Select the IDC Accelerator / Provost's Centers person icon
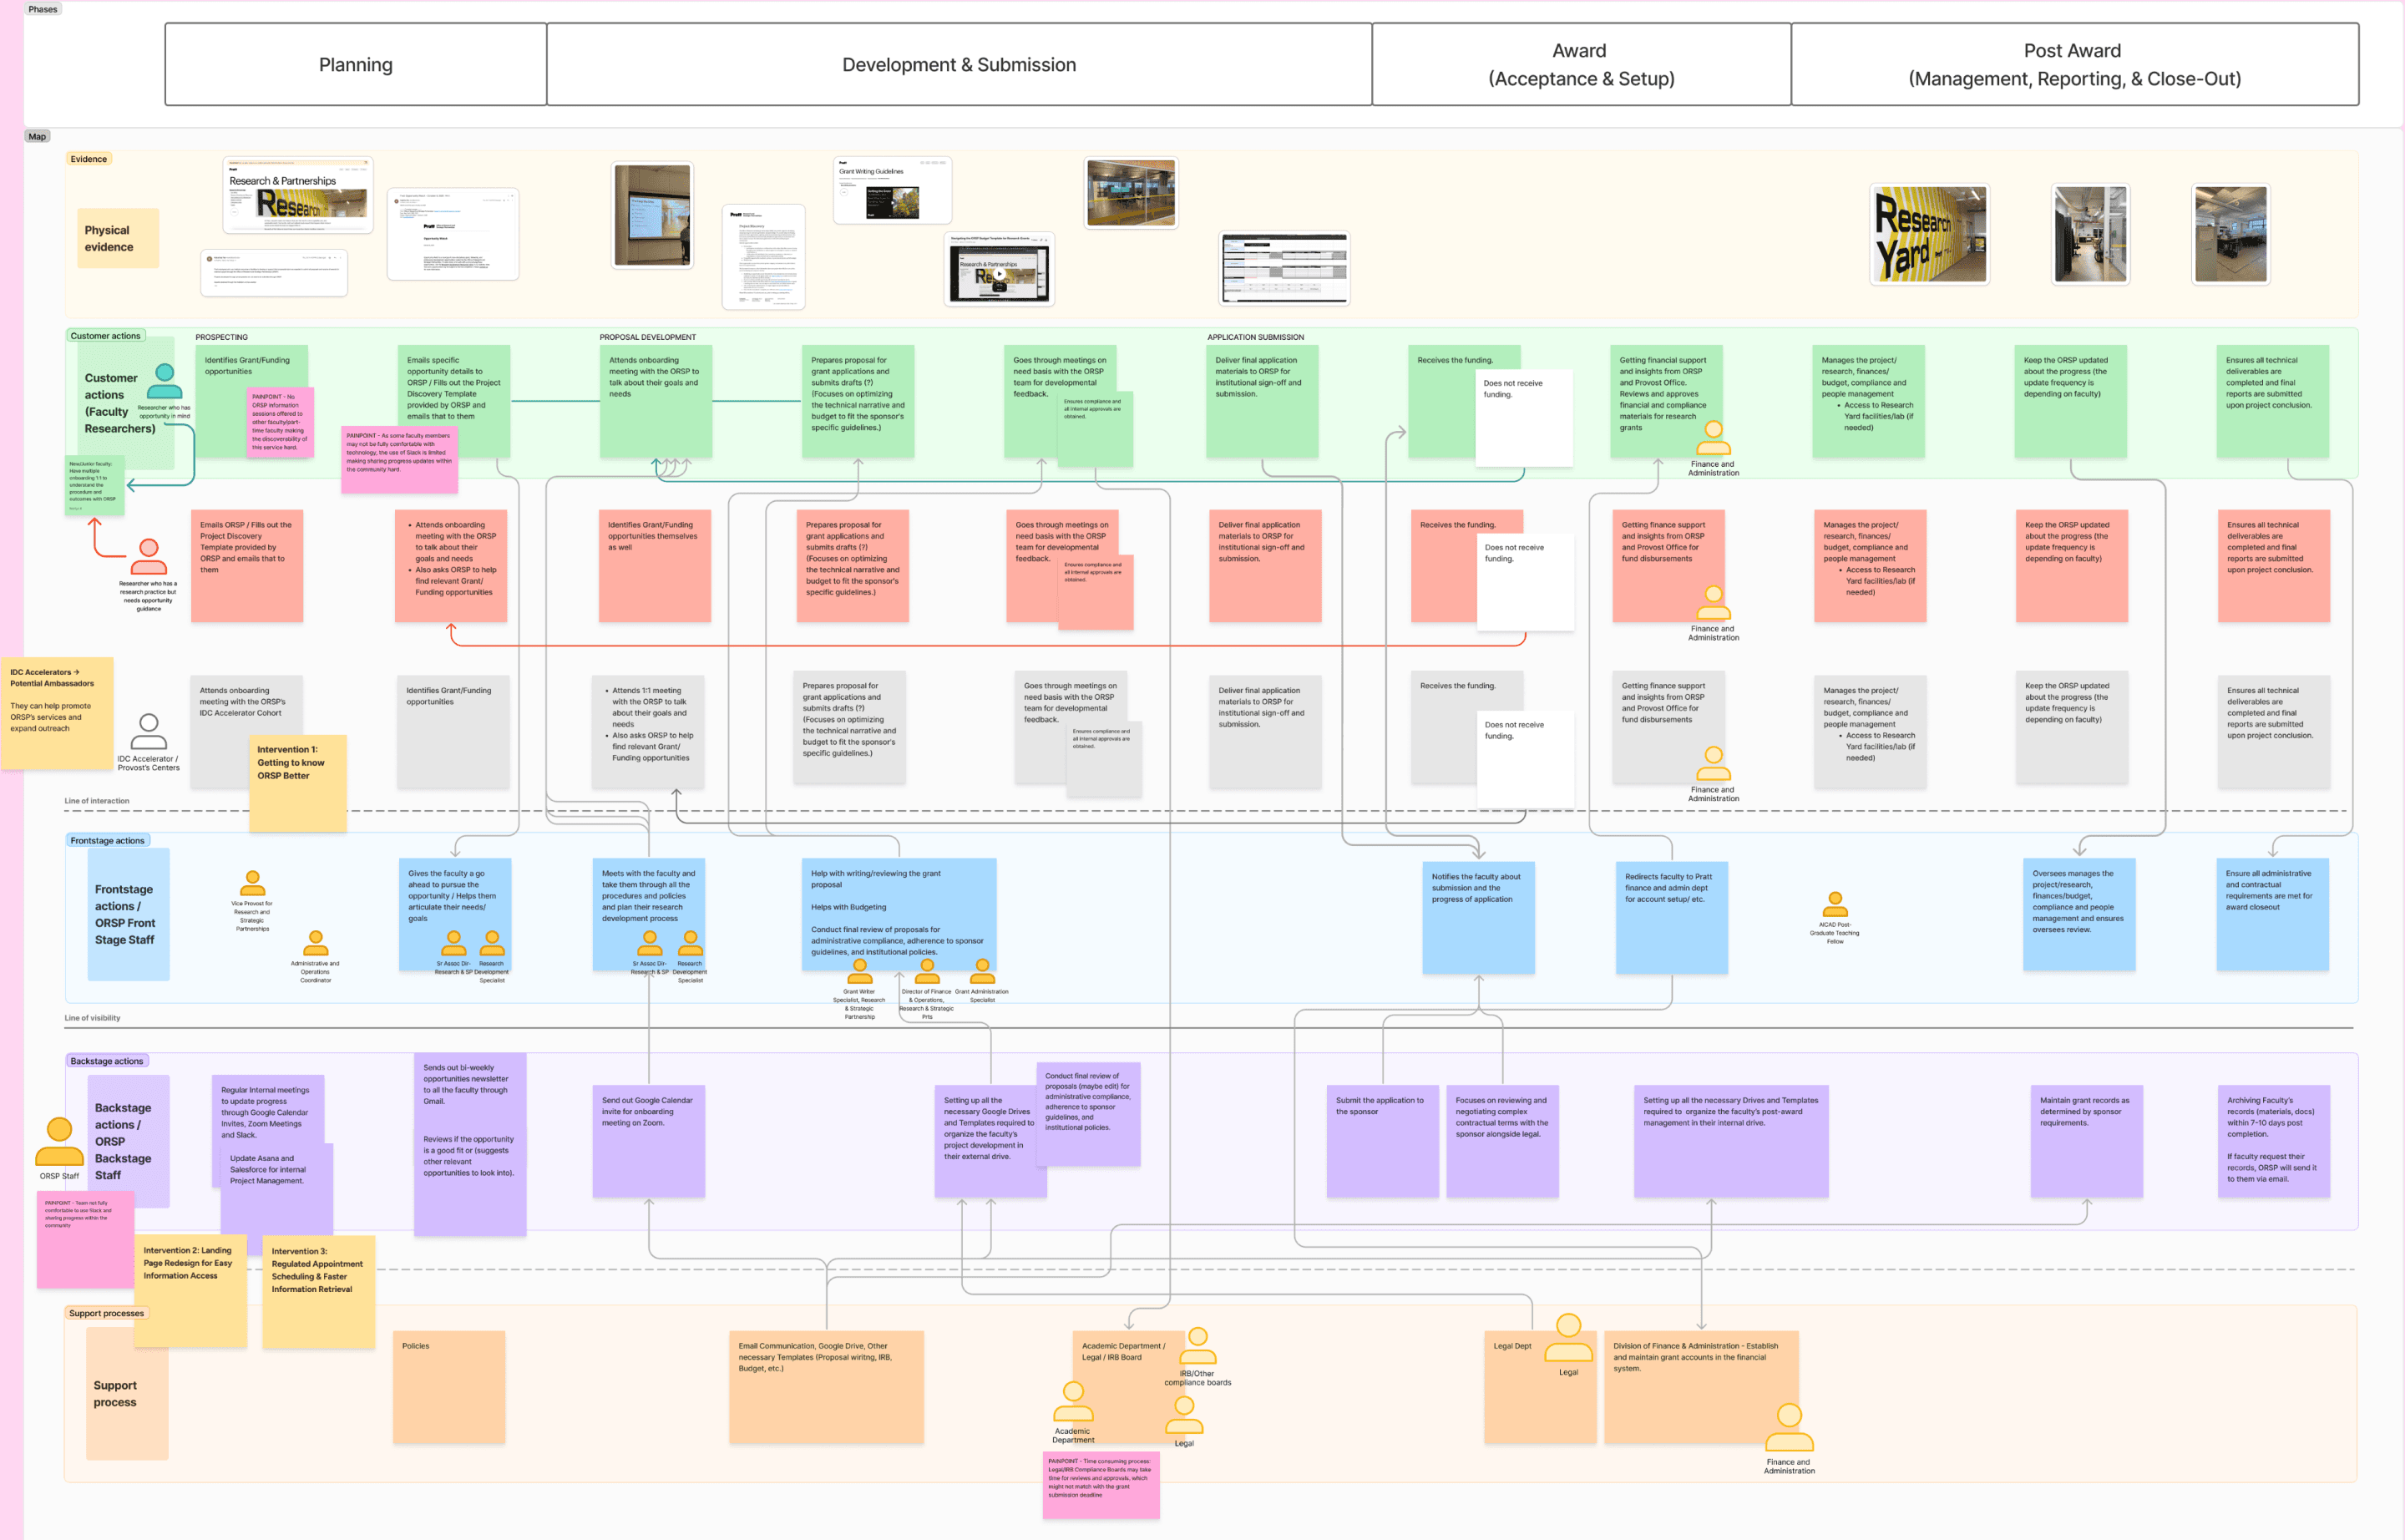The image size is (2405, 1540). click(x=148, y=732)
